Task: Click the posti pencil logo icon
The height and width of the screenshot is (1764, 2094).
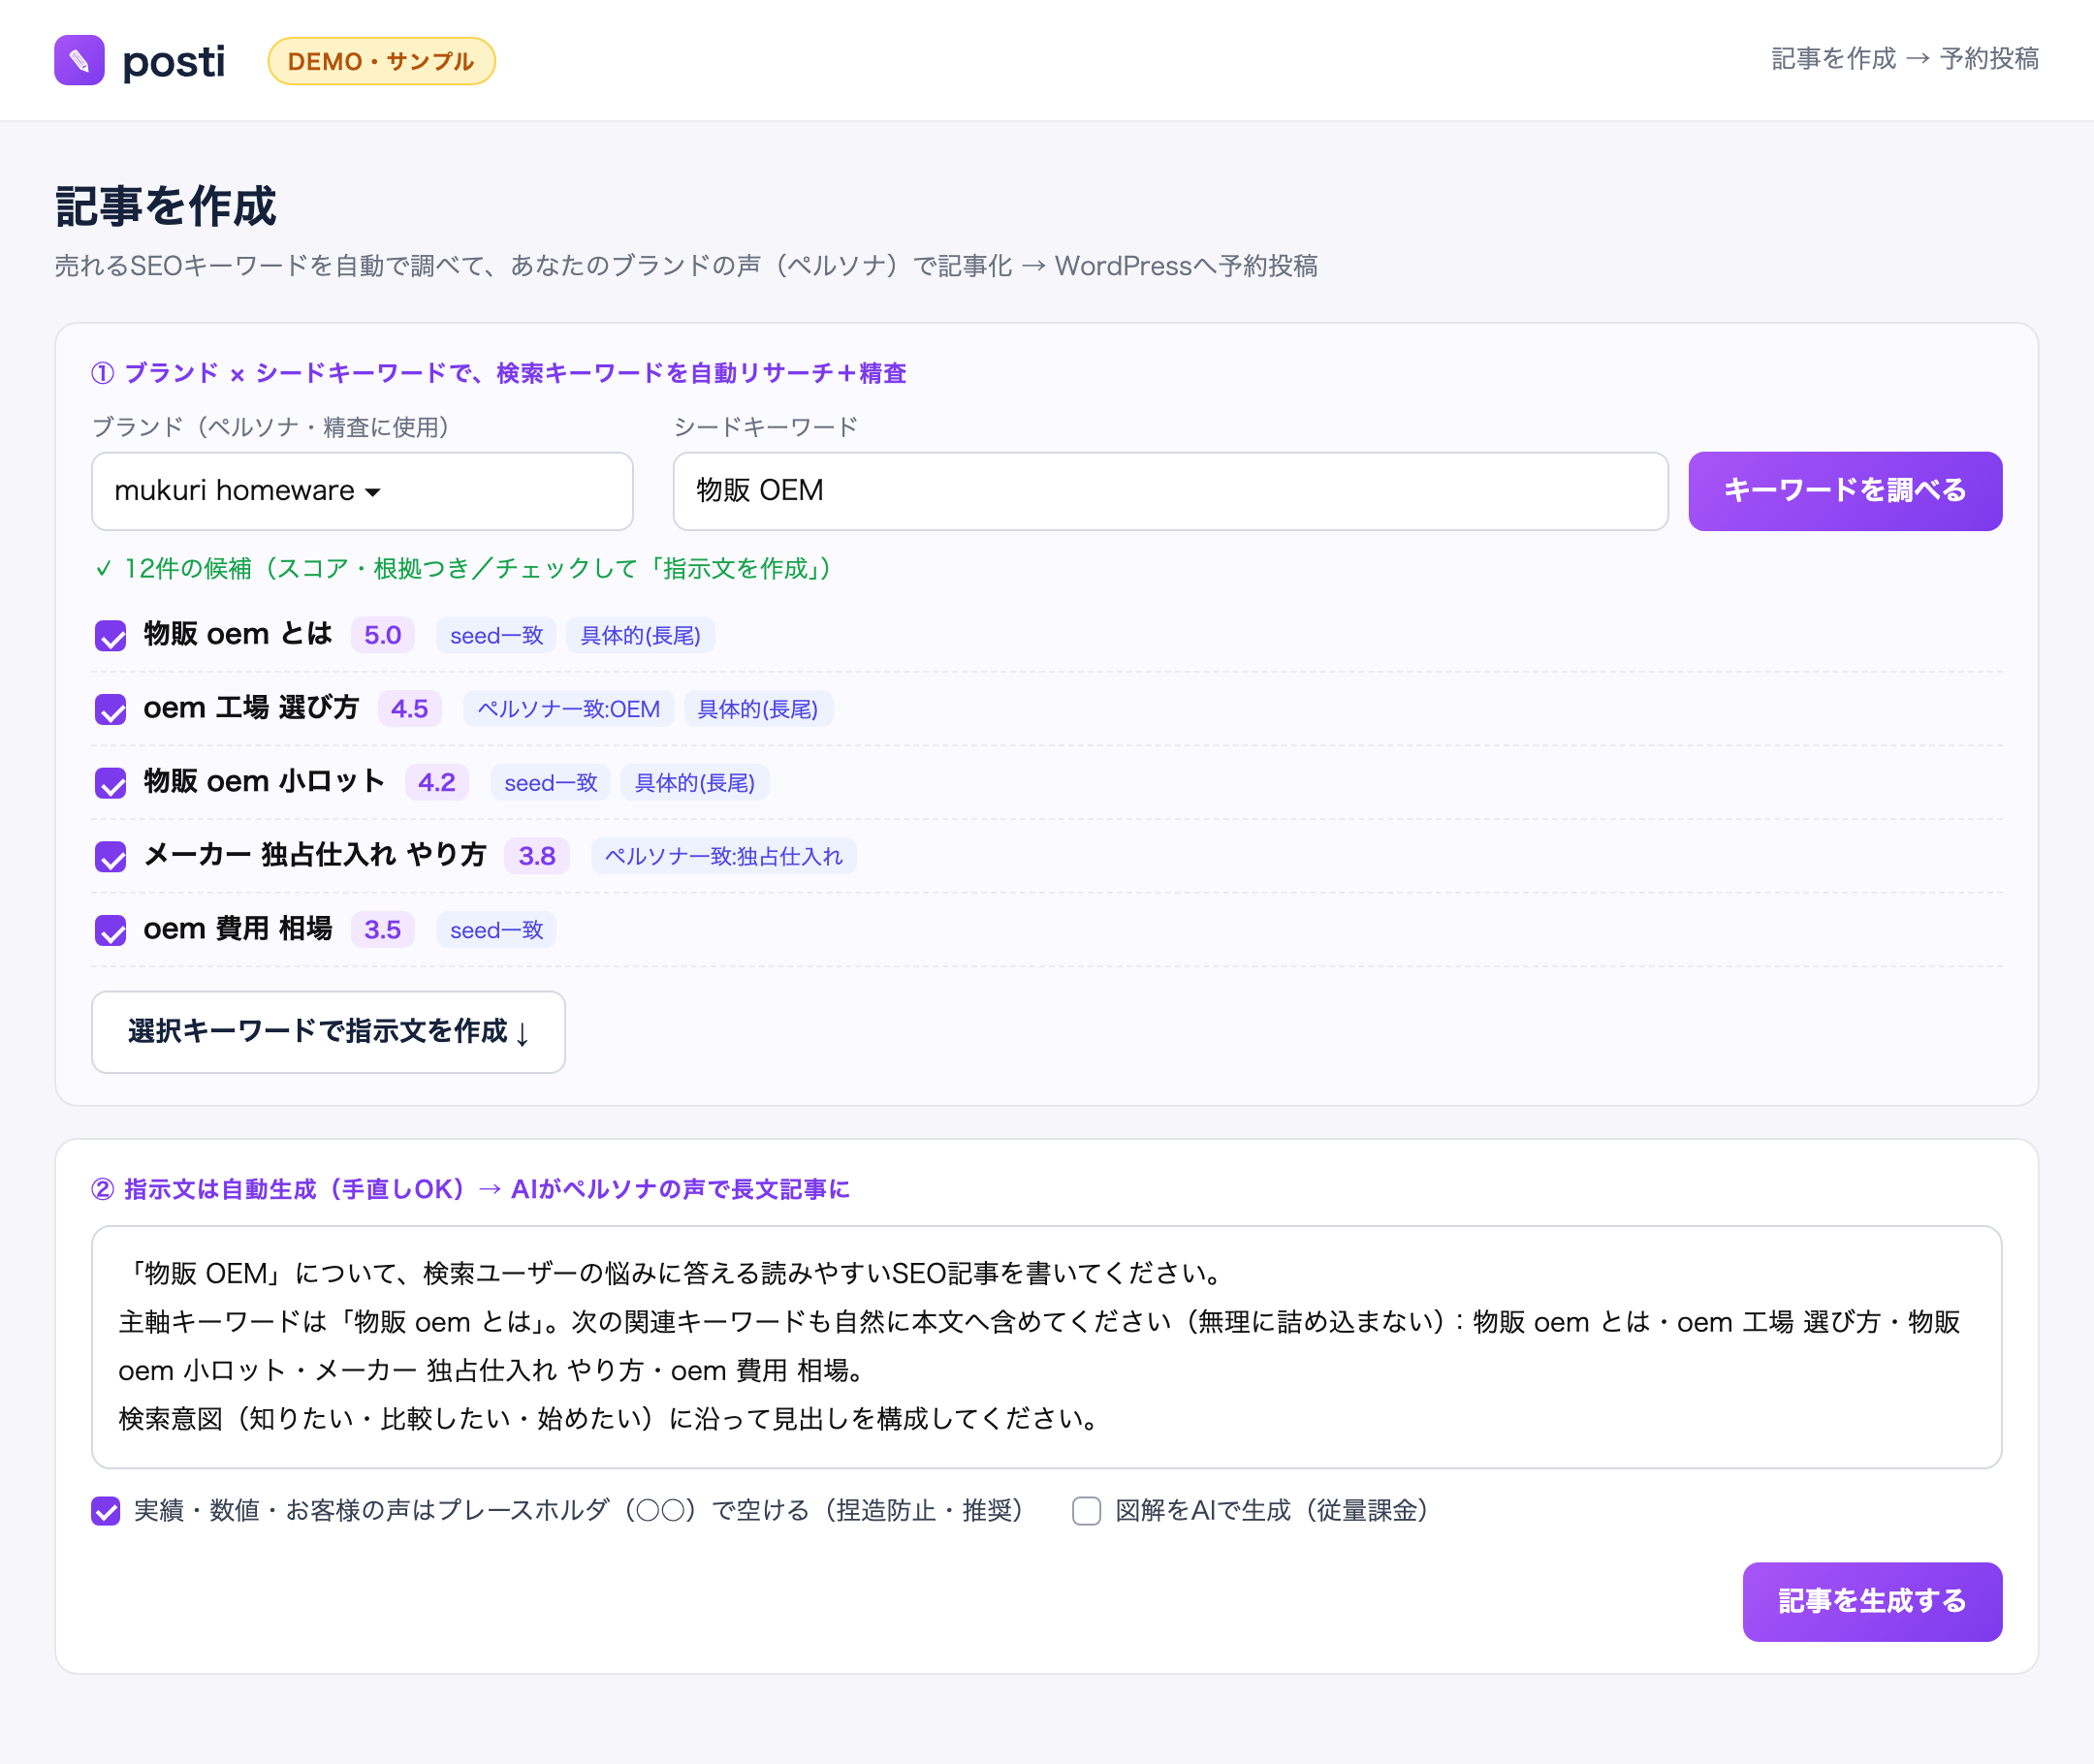Action: [x=79, y=60]
